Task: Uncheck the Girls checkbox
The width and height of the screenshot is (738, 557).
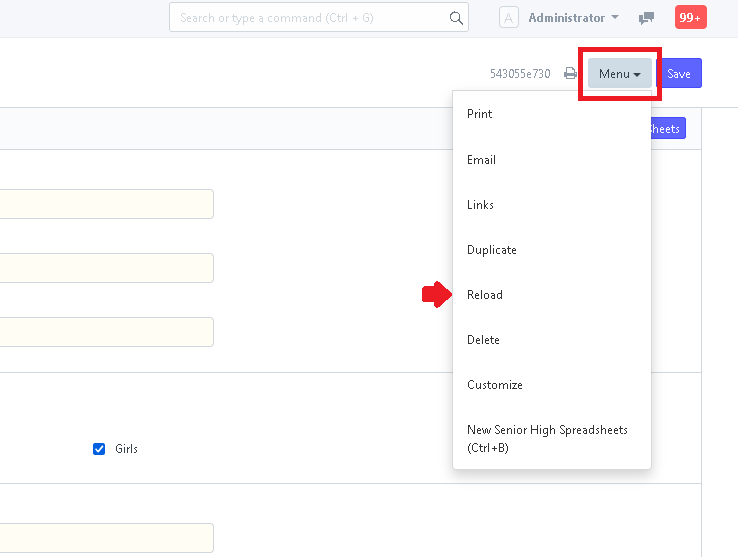Action: point(99,449)
